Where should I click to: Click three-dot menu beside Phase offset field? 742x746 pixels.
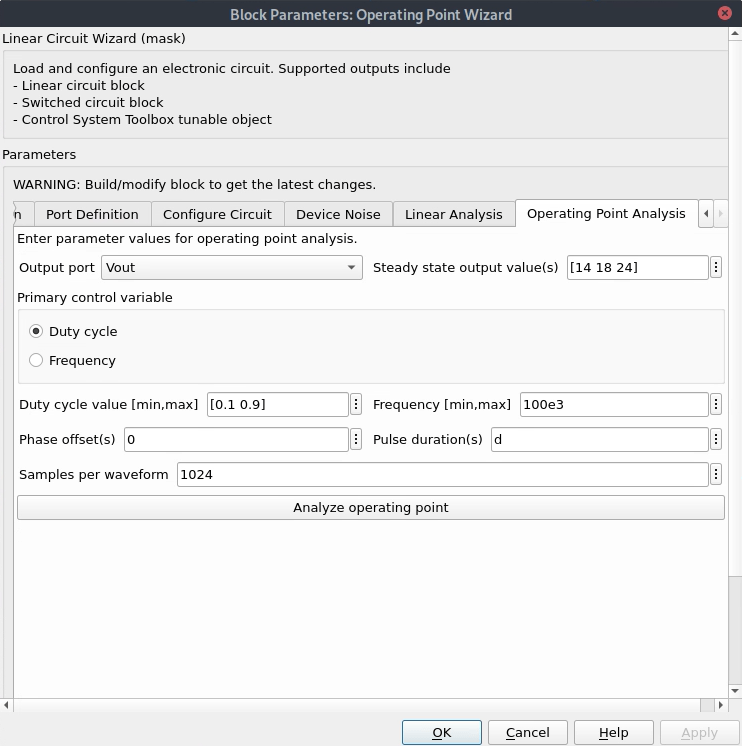pyautogui.click(x=356, y=439)
